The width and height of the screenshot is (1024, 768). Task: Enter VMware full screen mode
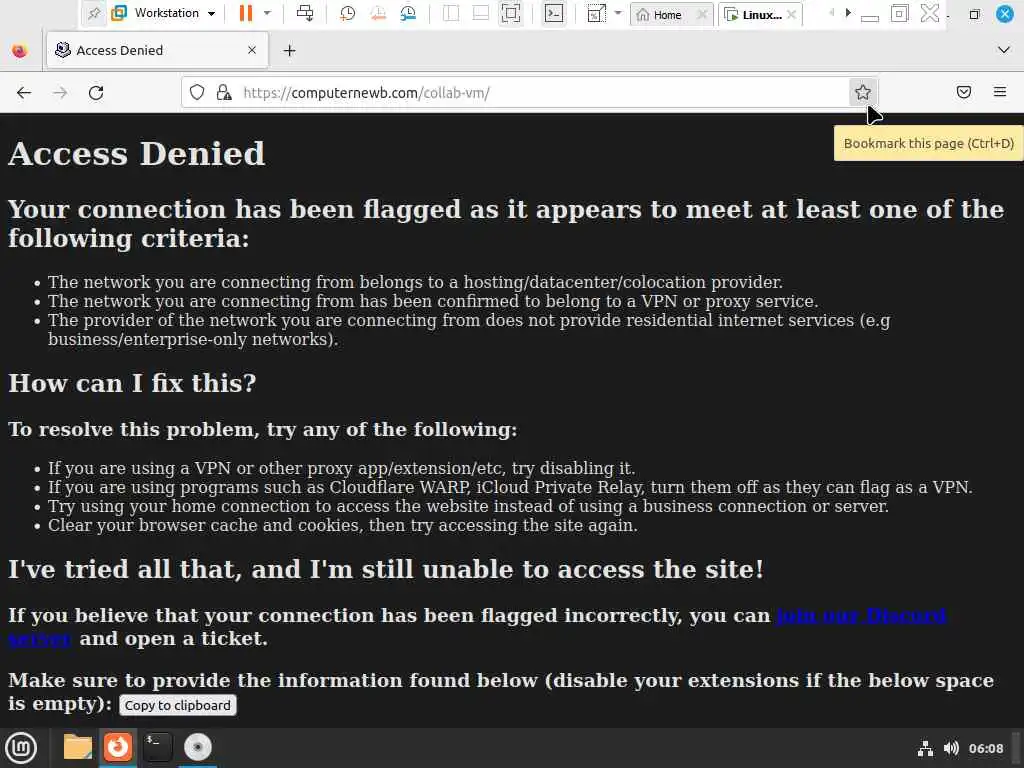pos(511,13)
